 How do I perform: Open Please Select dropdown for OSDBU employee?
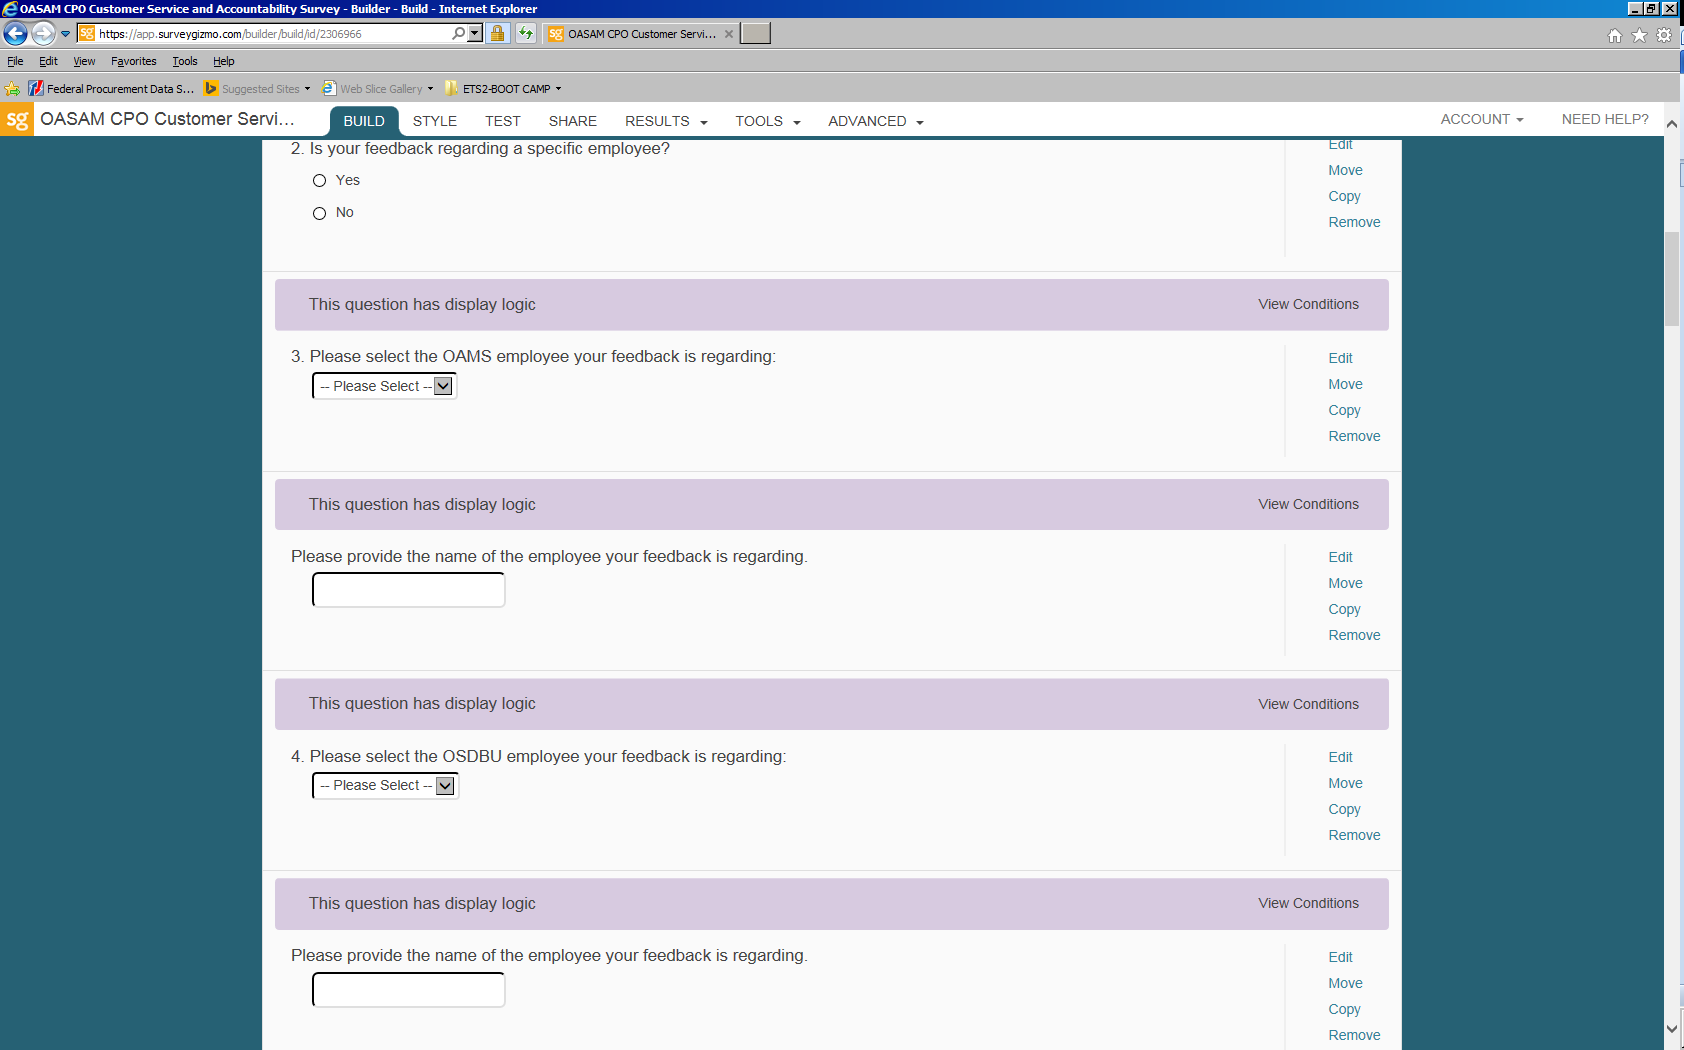coord(386,786)
